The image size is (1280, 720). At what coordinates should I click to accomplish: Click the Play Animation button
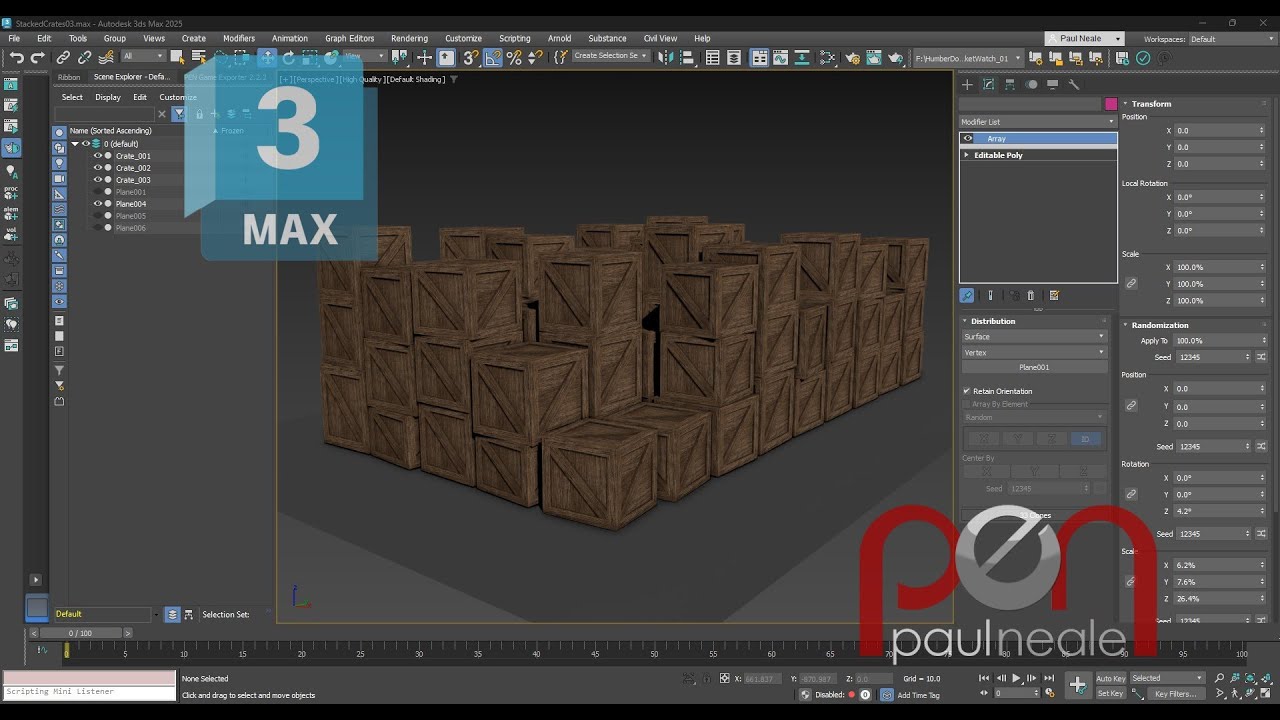pyautogui.click(x=1017, y=678)
